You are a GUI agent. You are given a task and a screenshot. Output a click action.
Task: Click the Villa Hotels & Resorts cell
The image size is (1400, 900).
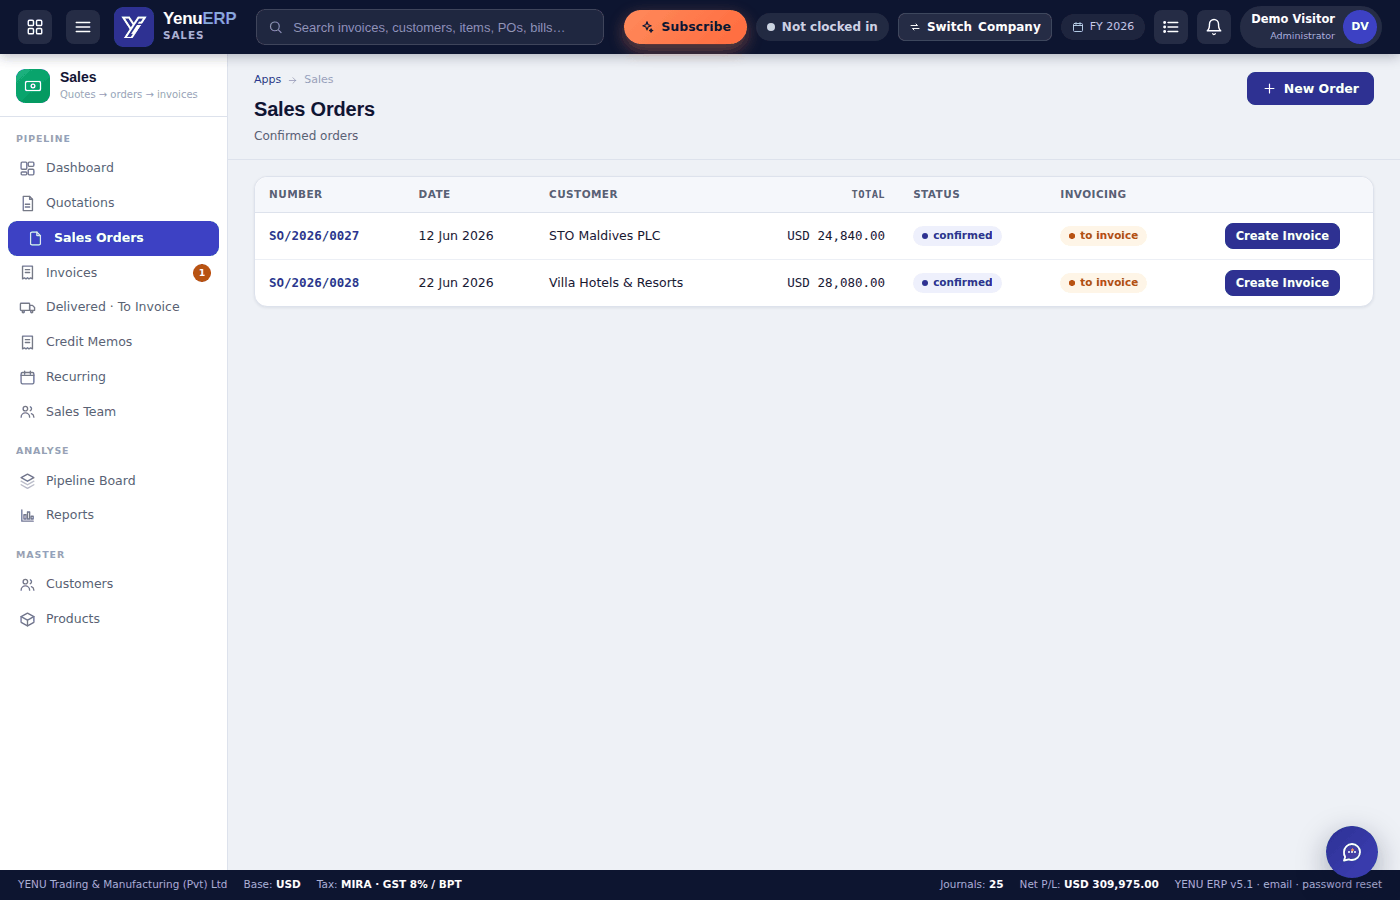point(616,283)
